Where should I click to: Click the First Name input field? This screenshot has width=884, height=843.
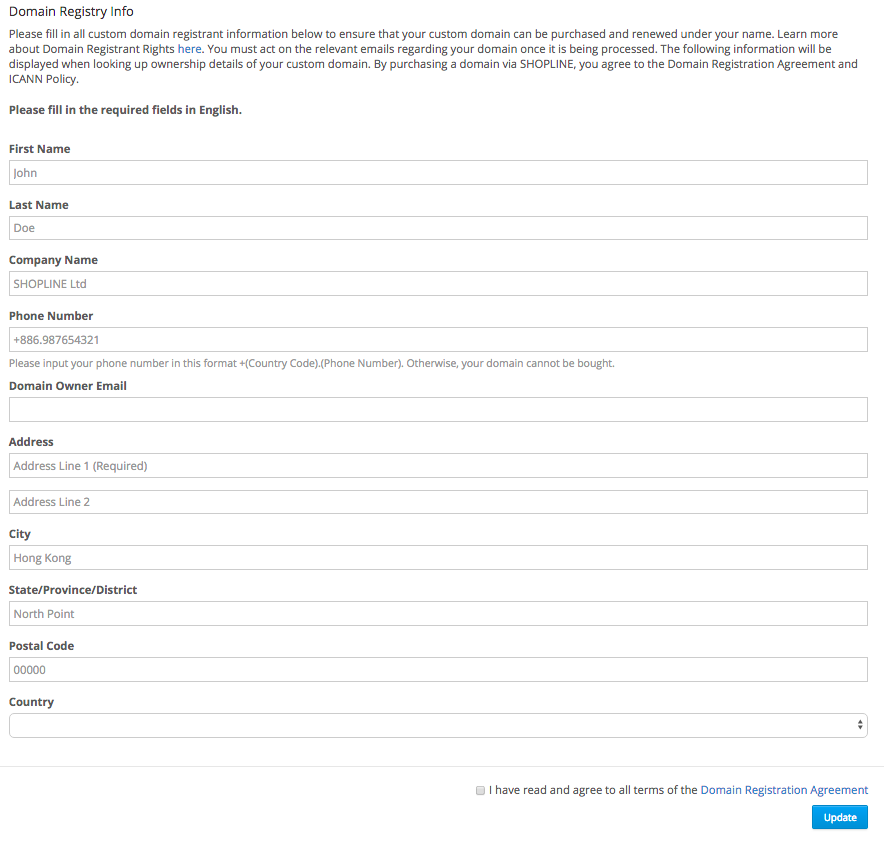click(x=438, y=173)
